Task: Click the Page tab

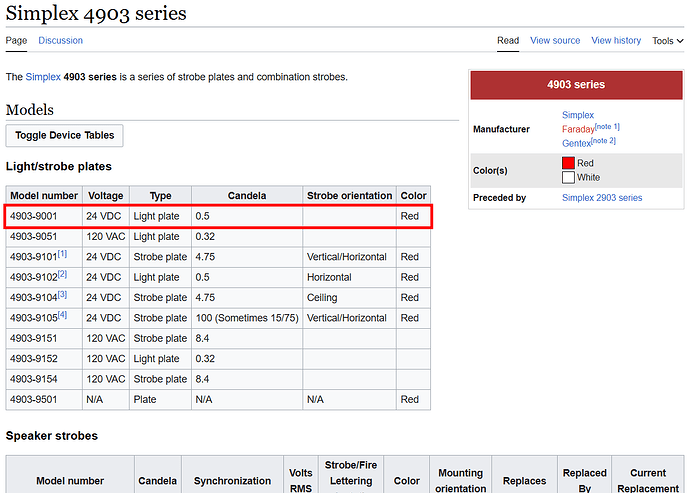Action: 16,41
